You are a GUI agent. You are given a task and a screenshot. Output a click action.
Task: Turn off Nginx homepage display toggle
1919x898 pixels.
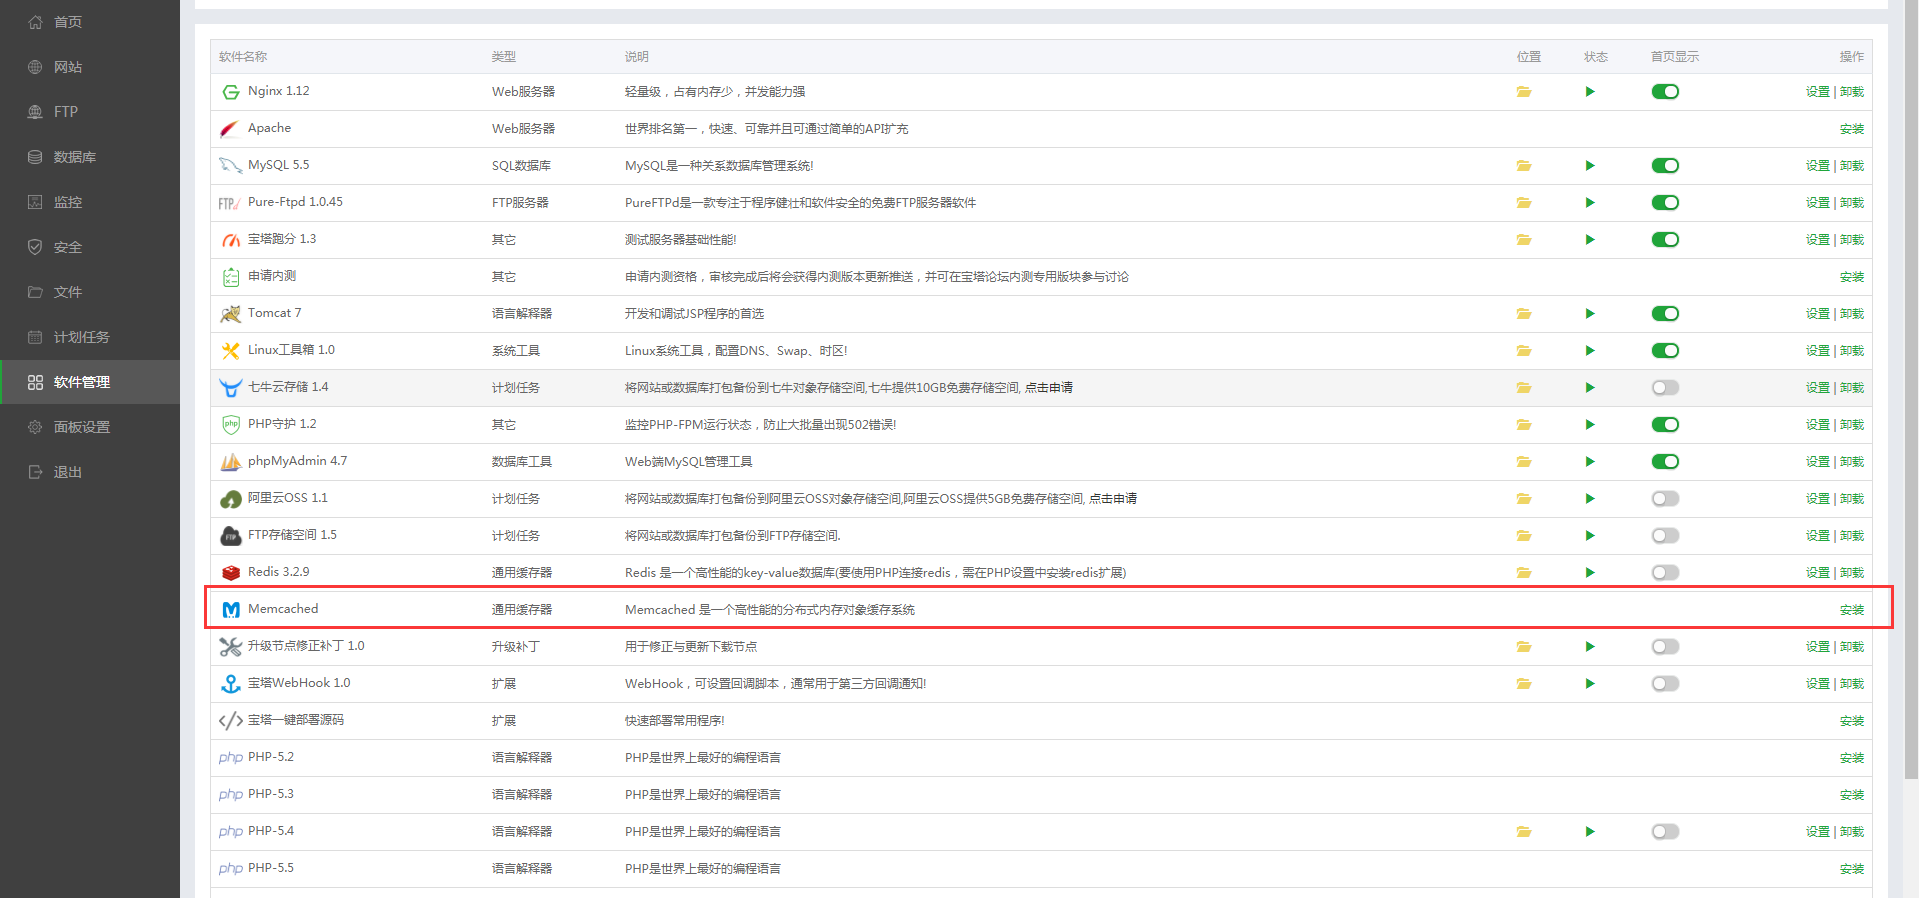click(1665, 92)
